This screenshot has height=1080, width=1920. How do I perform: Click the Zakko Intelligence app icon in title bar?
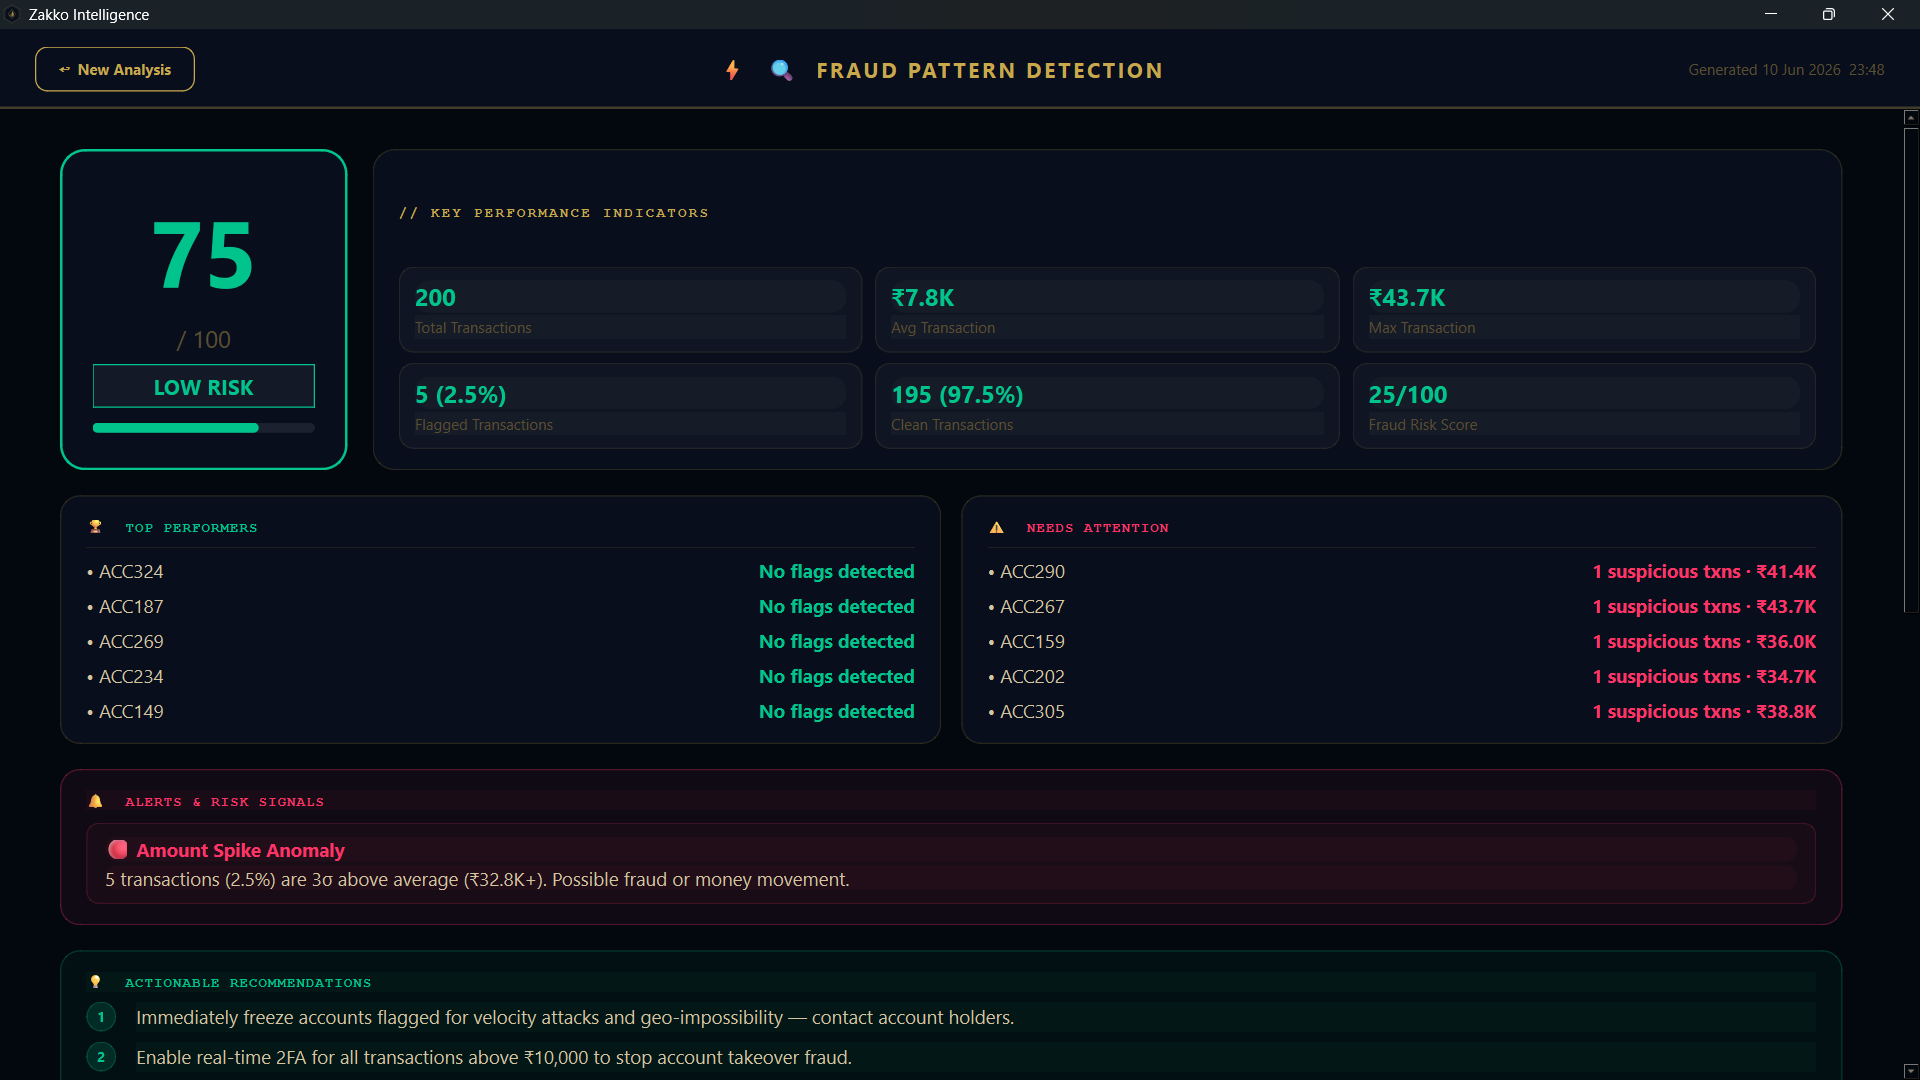tap(12, 14)
